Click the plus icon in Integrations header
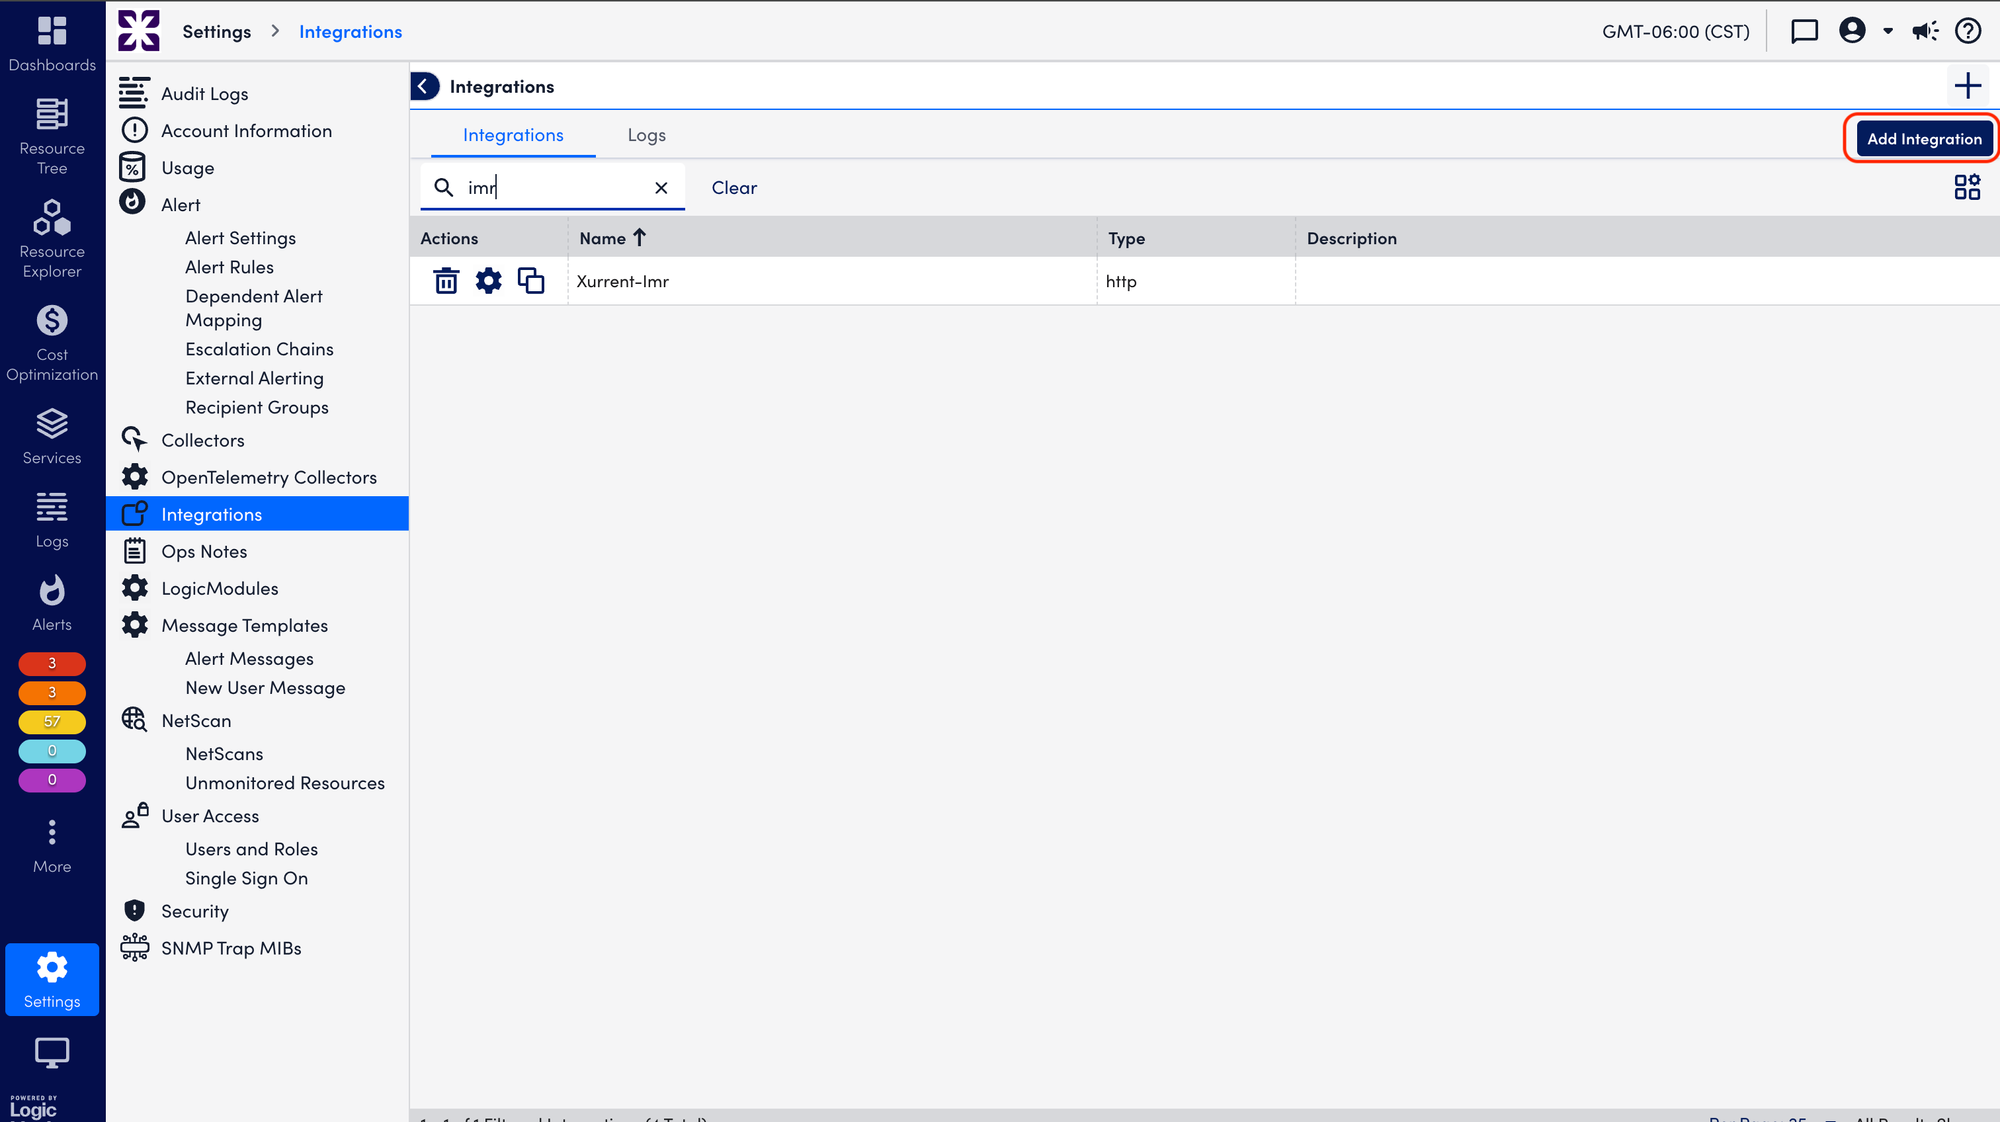Viewport: 2000px width, 1122px height. (x=1967, y=86)
